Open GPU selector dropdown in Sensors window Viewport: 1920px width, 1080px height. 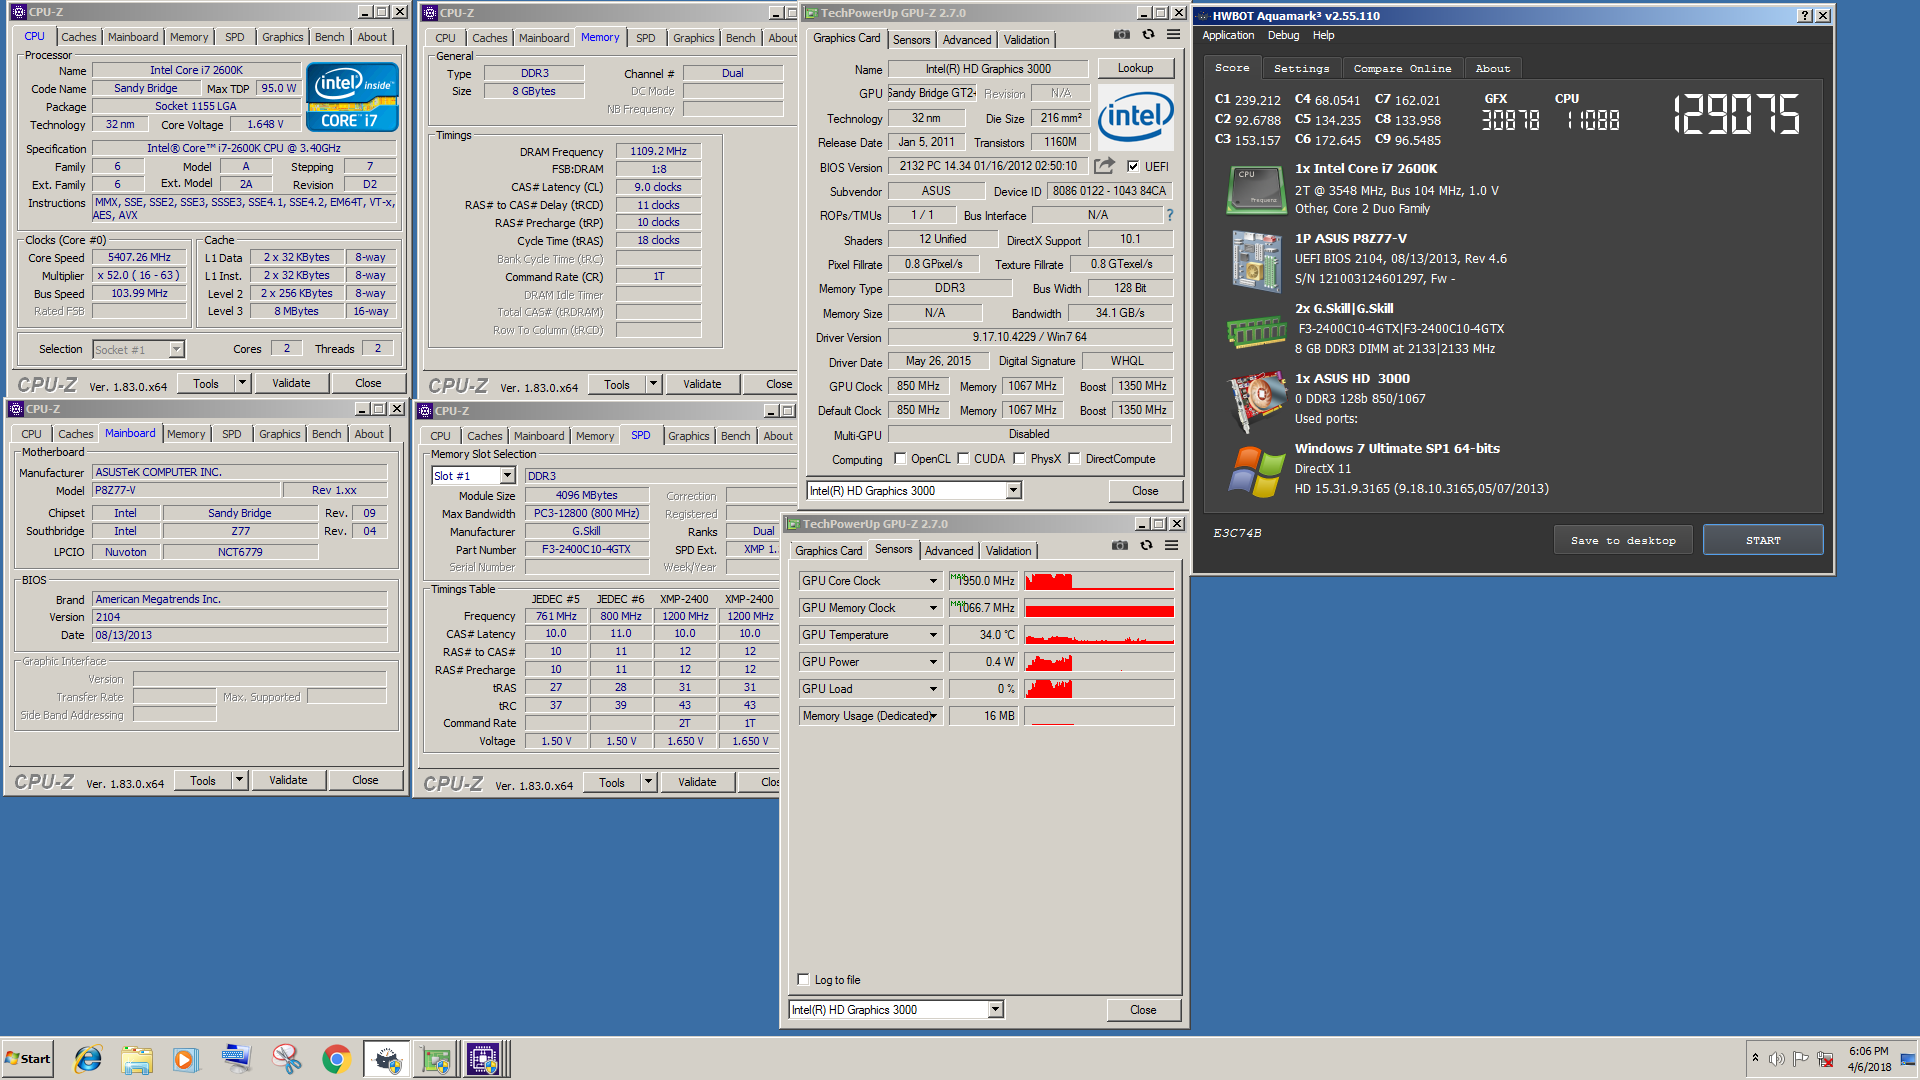tap(995, 1010)
